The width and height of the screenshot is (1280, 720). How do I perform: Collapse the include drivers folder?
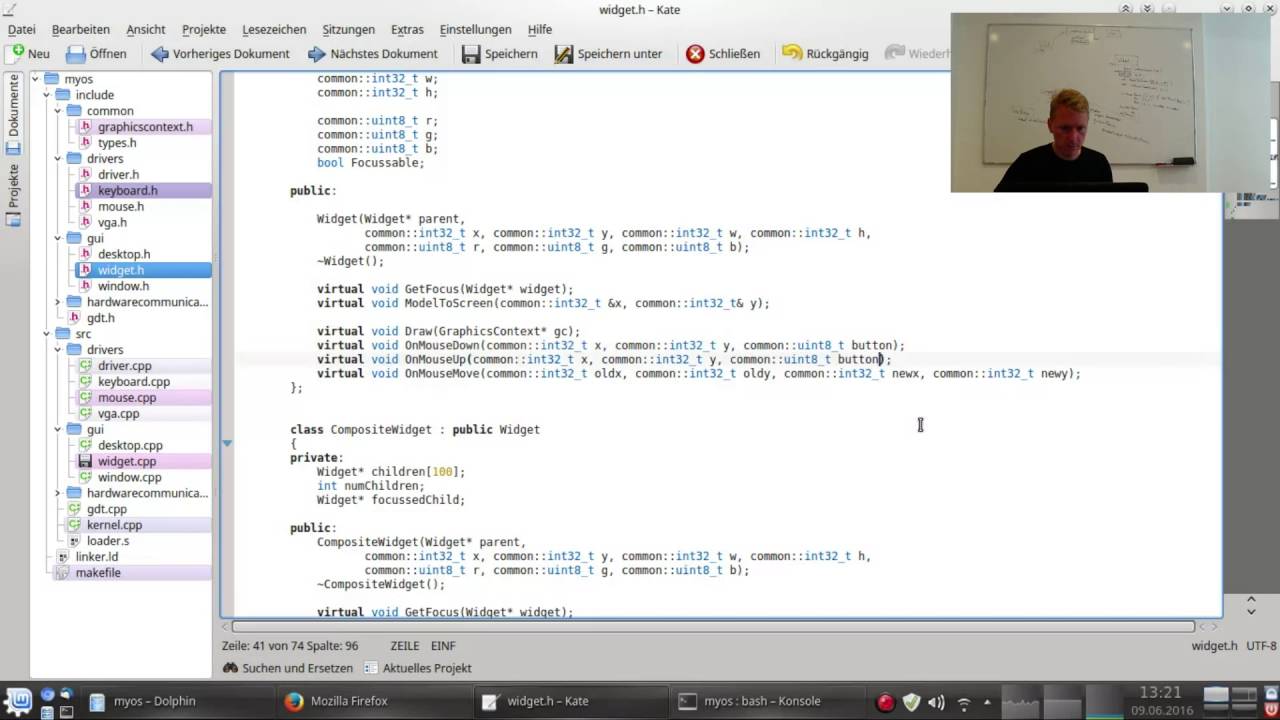pos(57,159)
